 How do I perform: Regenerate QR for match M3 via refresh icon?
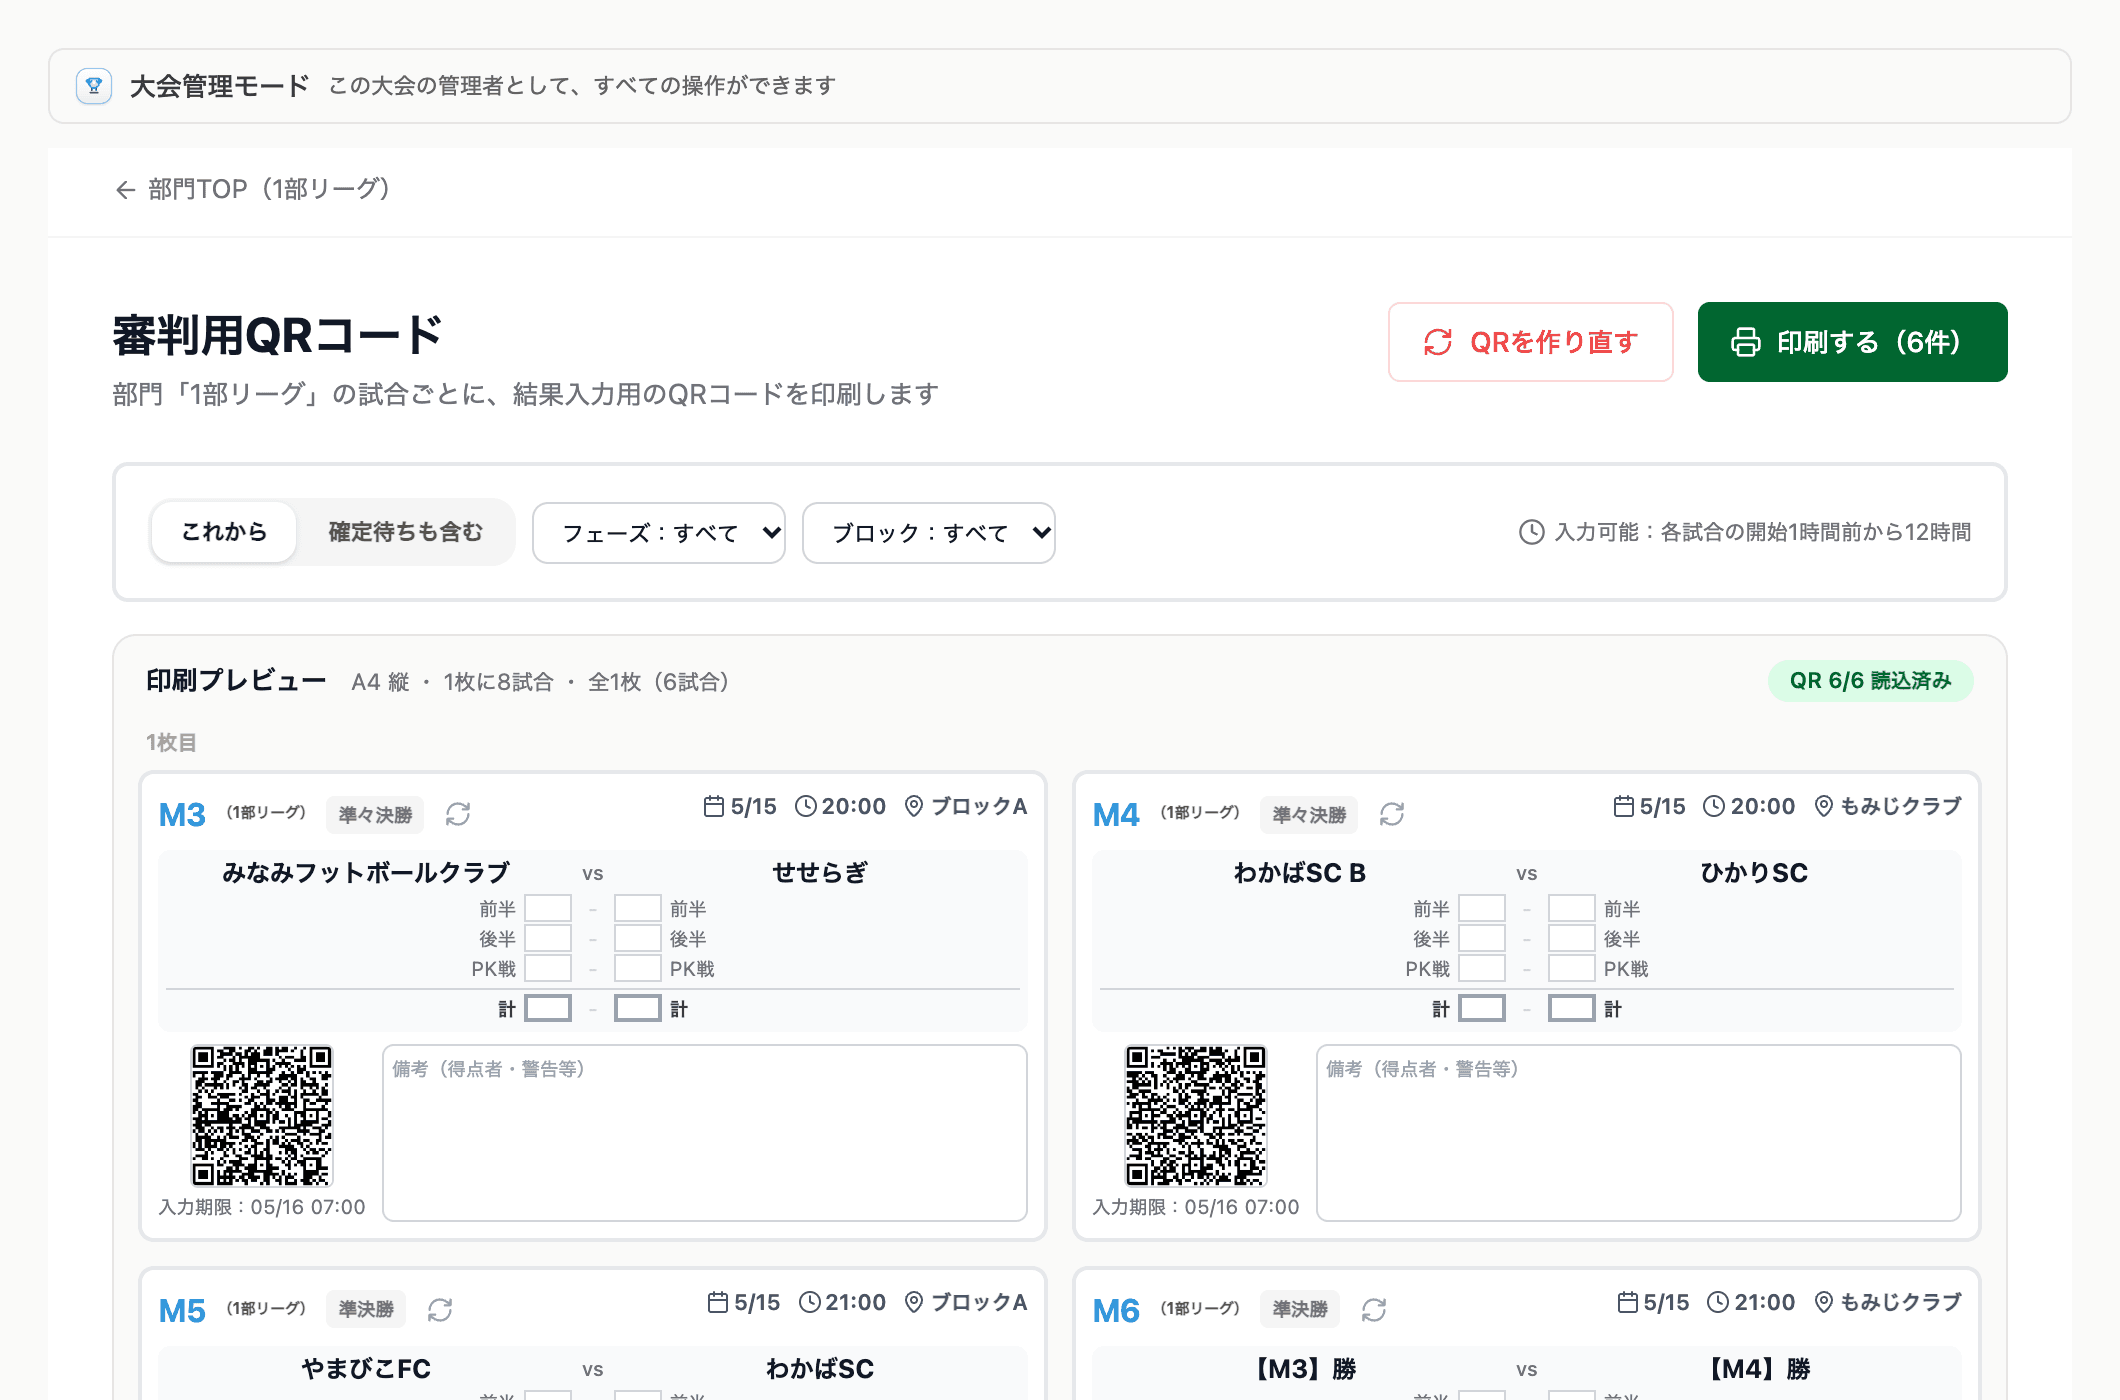point(458,814)
